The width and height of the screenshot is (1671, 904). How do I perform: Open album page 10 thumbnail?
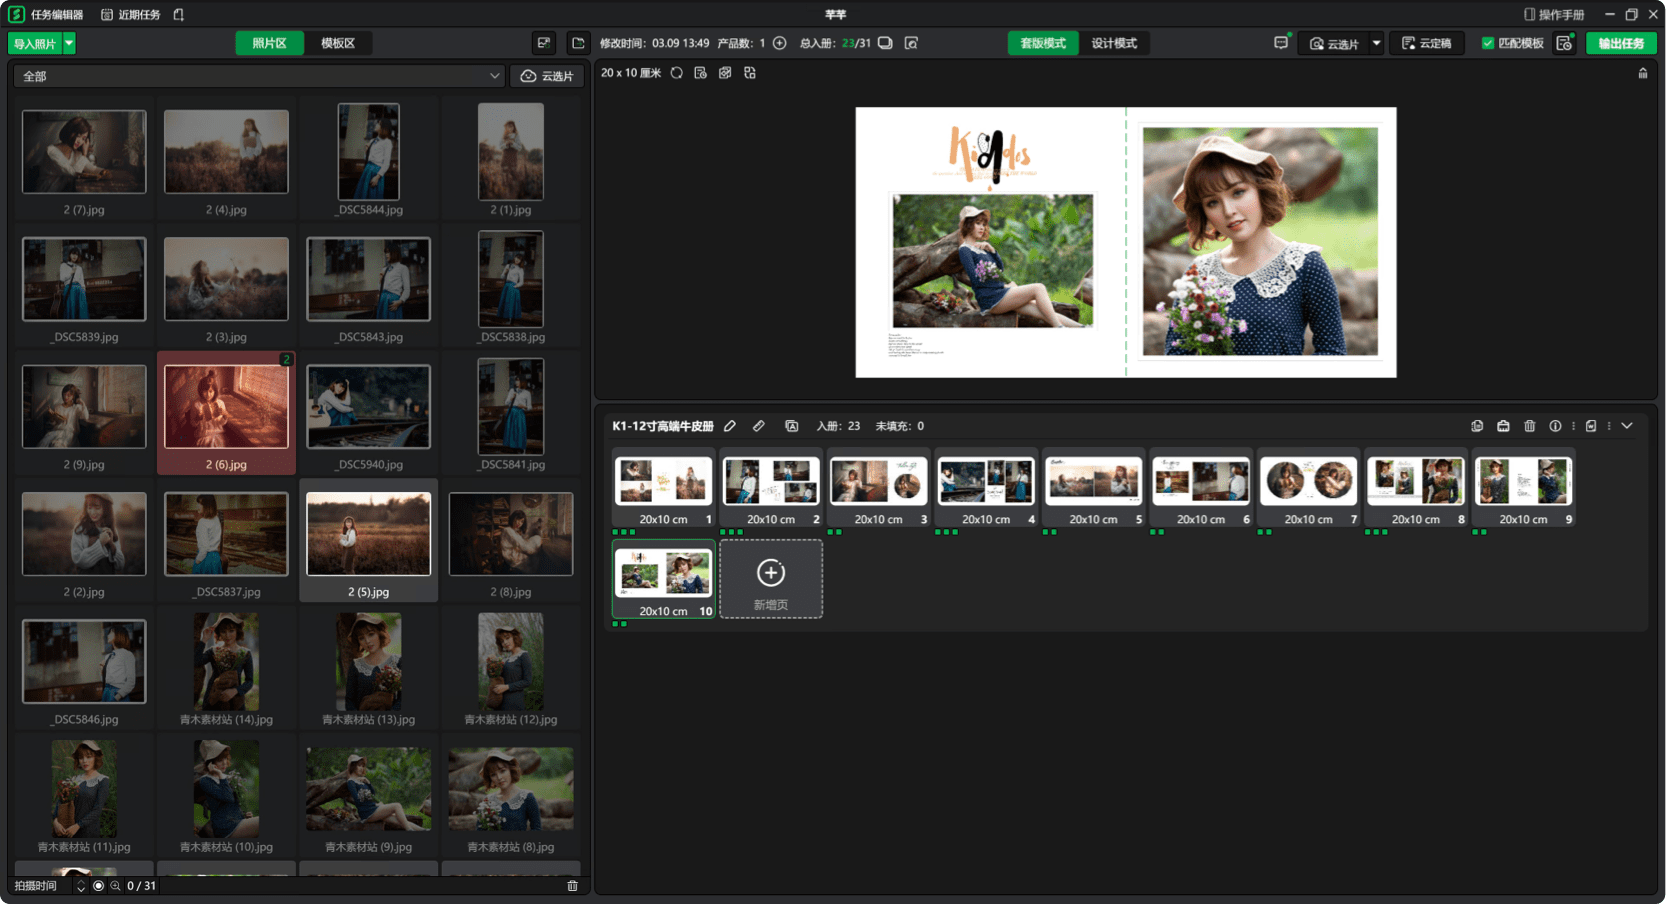tap(664, 580)
